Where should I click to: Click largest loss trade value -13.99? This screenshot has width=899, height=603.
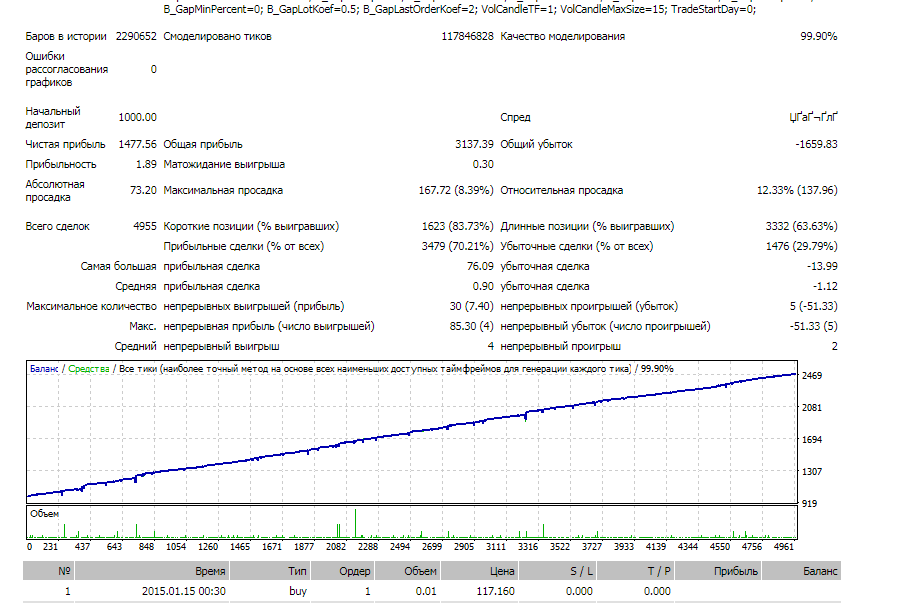822,266
